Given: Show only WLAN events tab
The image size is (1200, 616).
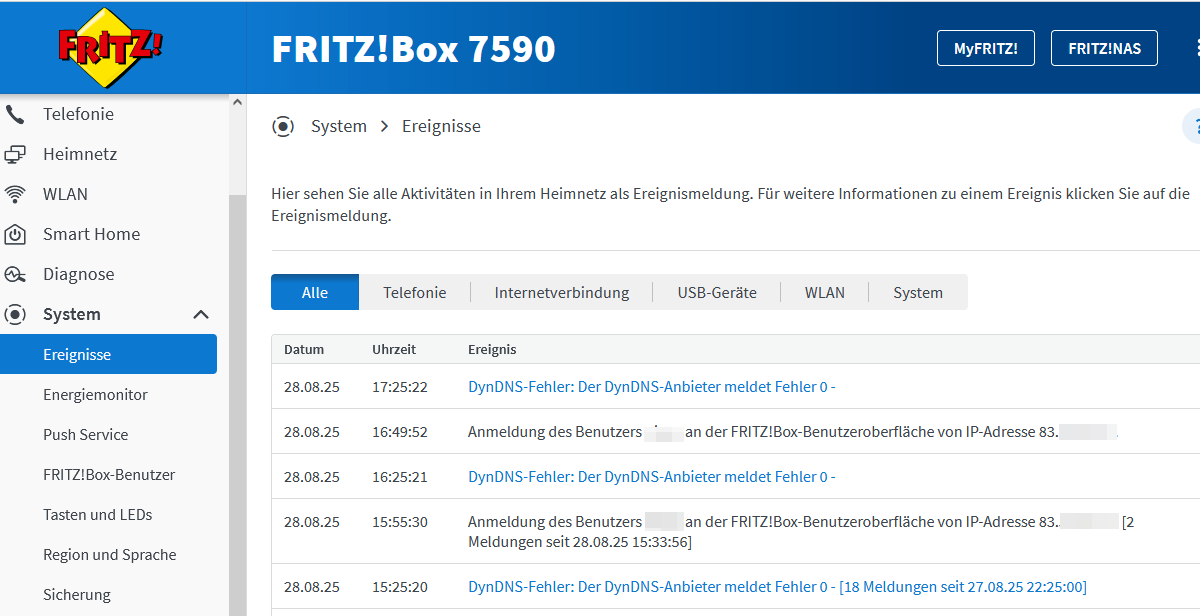Looking at the screenshot, I should tap(824, 293).
